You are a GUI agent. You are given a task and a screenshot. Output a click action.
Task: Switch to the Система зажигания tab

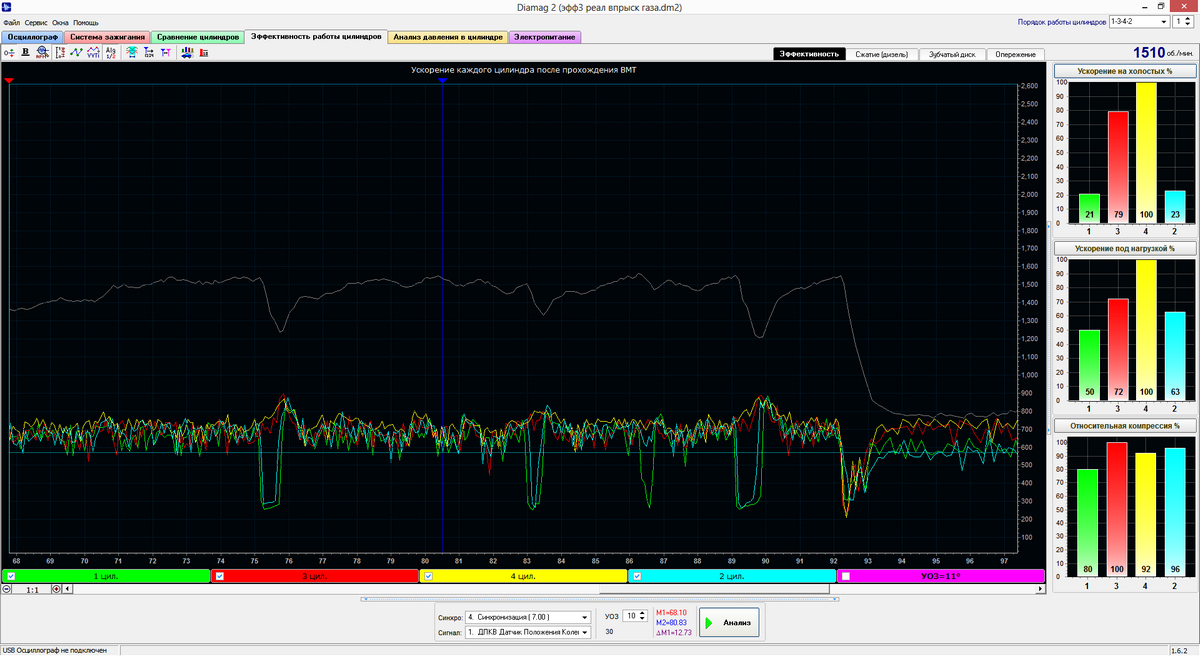click(108, 37)
